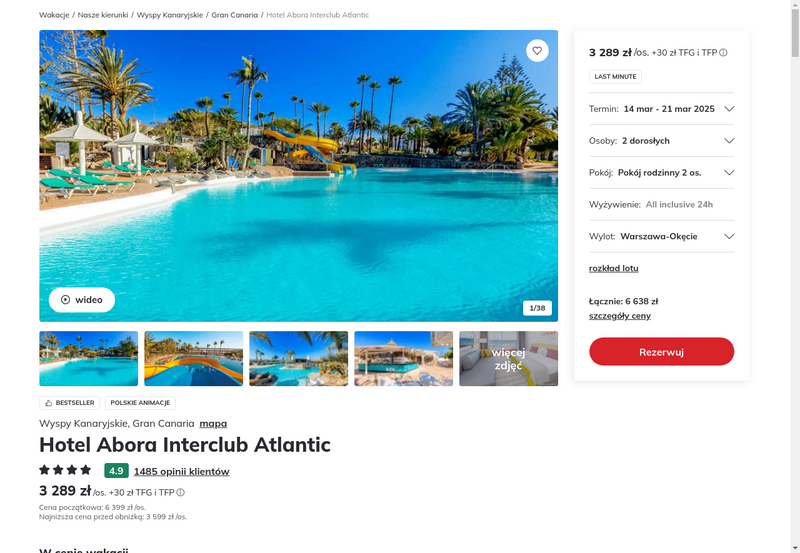Open the mapa link

213,423
